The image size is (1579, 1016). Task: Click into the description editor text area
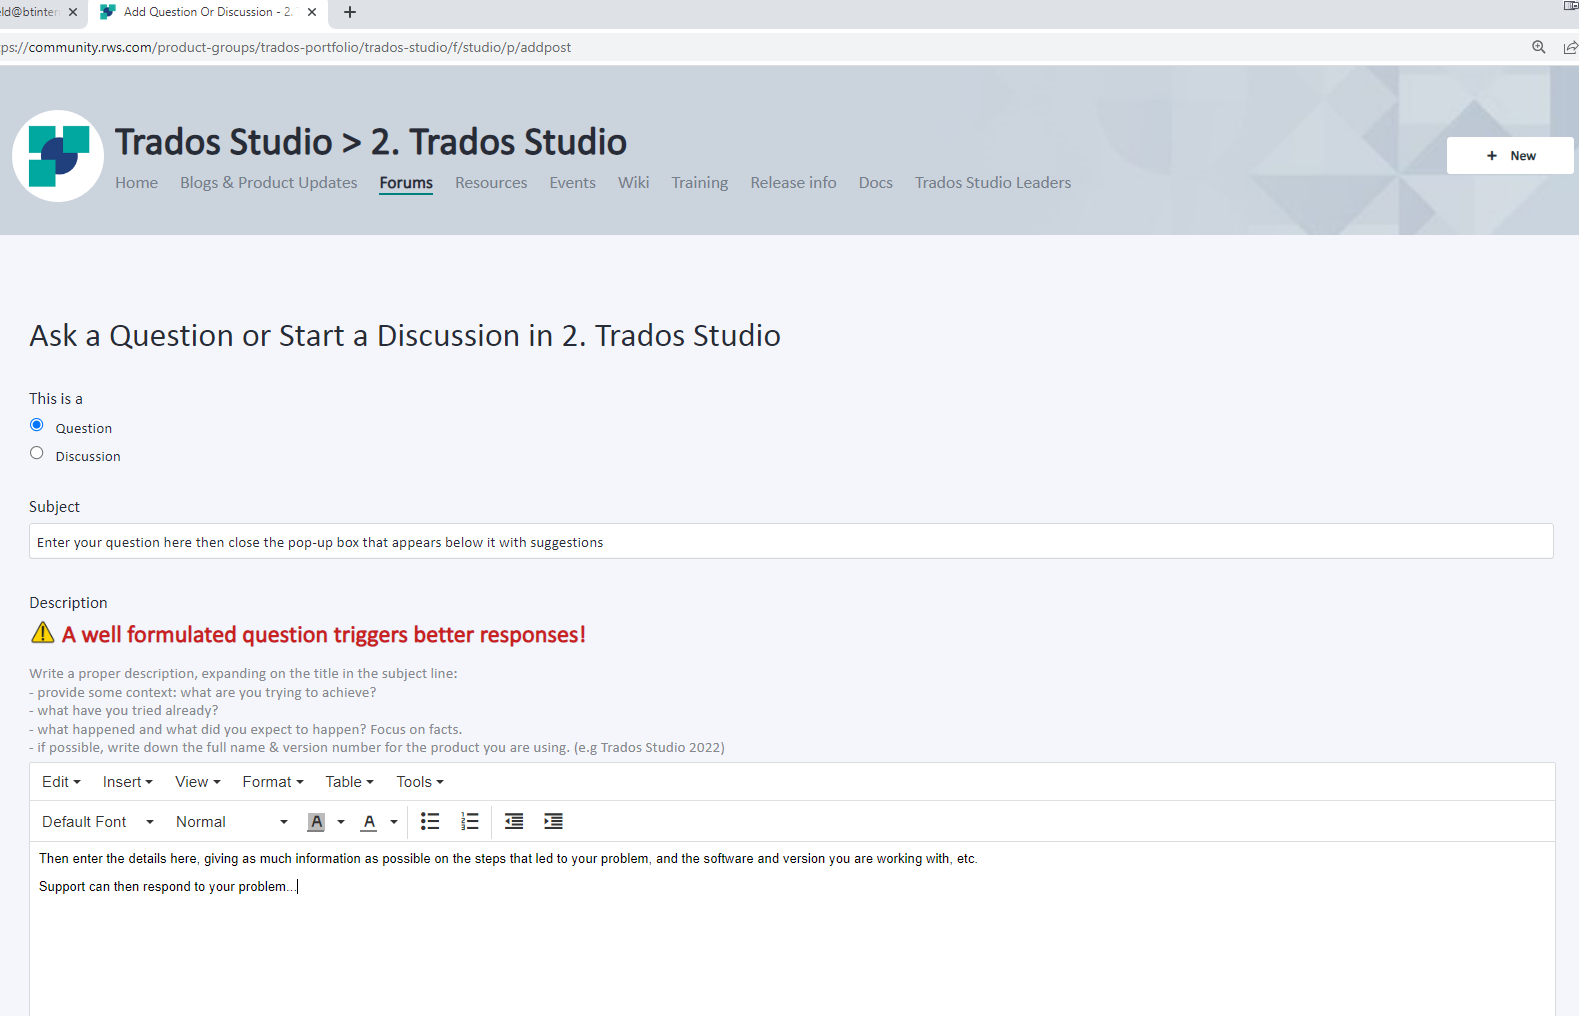coord(792,929)
